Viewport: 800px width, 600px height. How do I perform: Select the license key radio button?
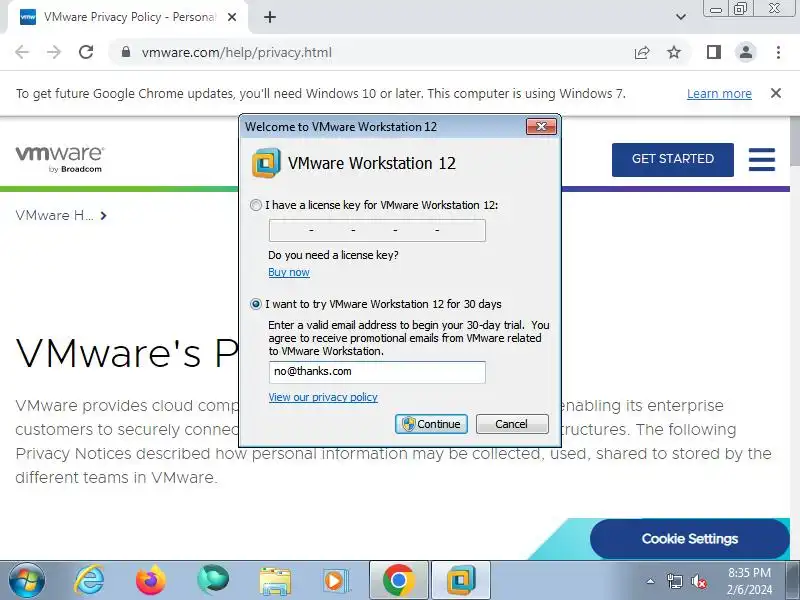coord(256,205)
